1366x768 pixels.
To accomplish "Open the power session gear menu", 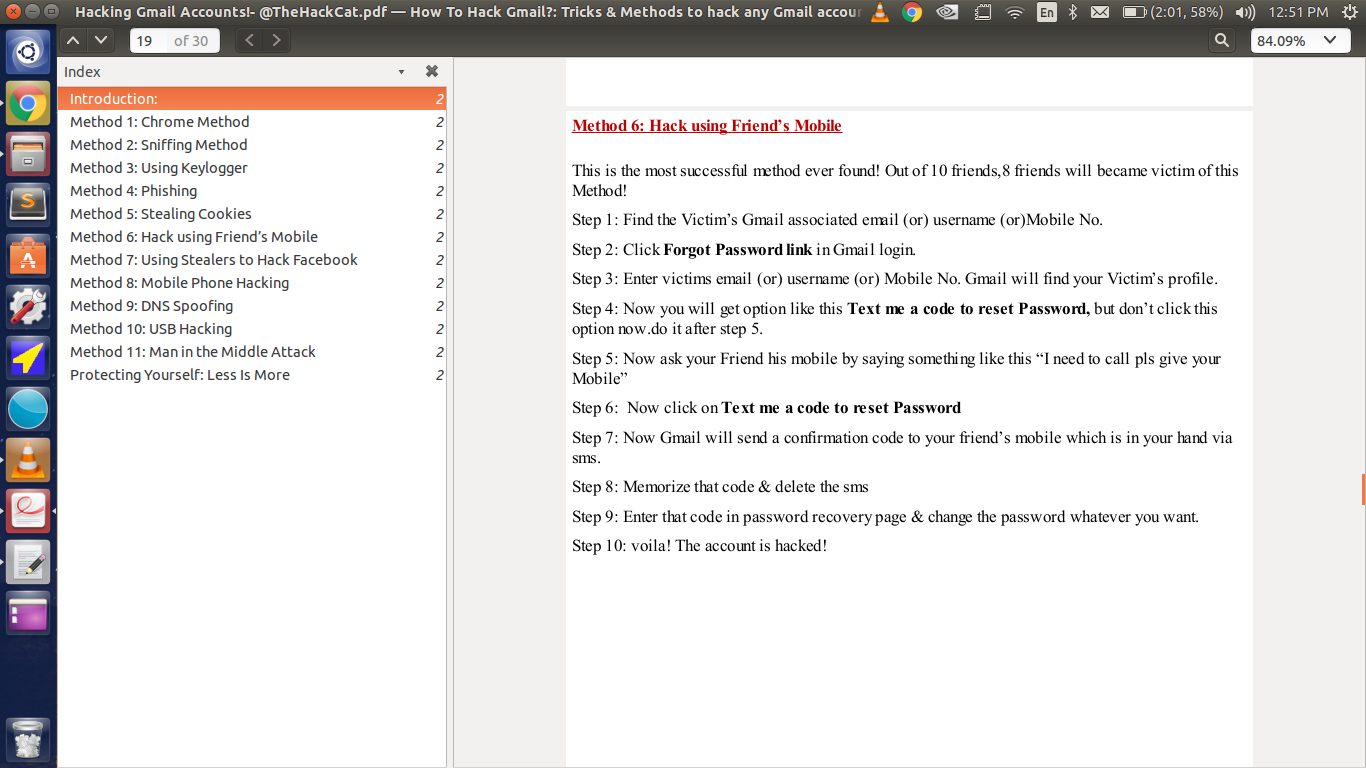I will [x=1349, y=12].
